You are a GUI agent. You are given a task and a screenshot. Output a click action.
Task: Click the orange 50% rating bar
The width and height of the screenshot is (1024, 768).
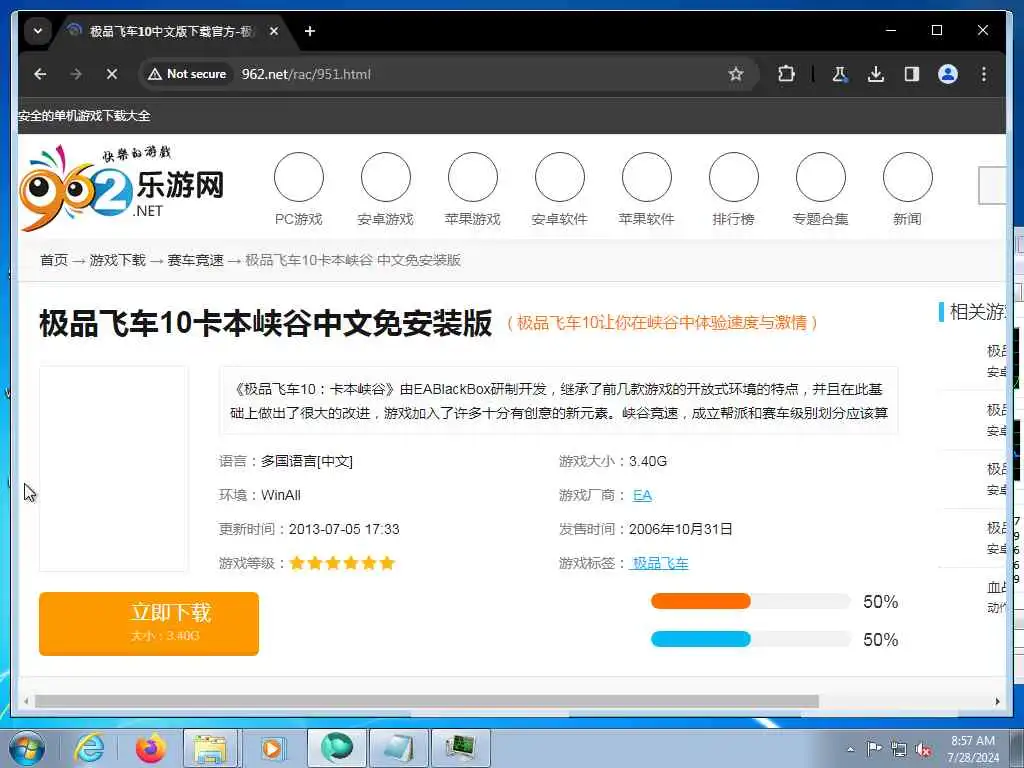tap(750, 601)
